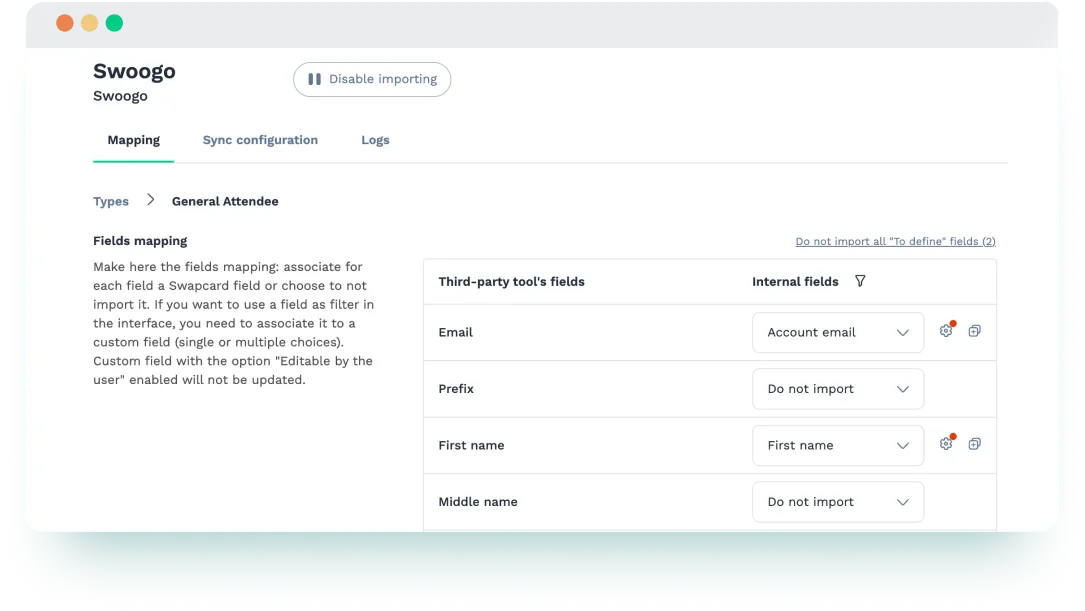1085x611 pixels.
Task: Click the green maximize window button
Action: click(x=114, y=23)
